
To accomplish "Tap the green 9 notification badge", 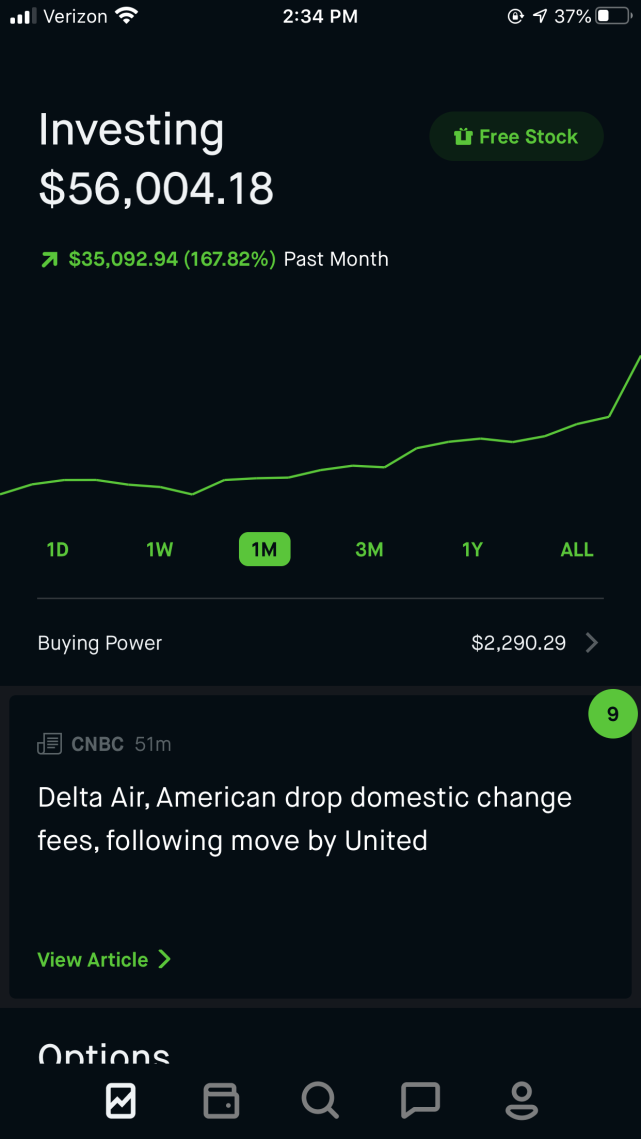I will (x=613, y=714).
